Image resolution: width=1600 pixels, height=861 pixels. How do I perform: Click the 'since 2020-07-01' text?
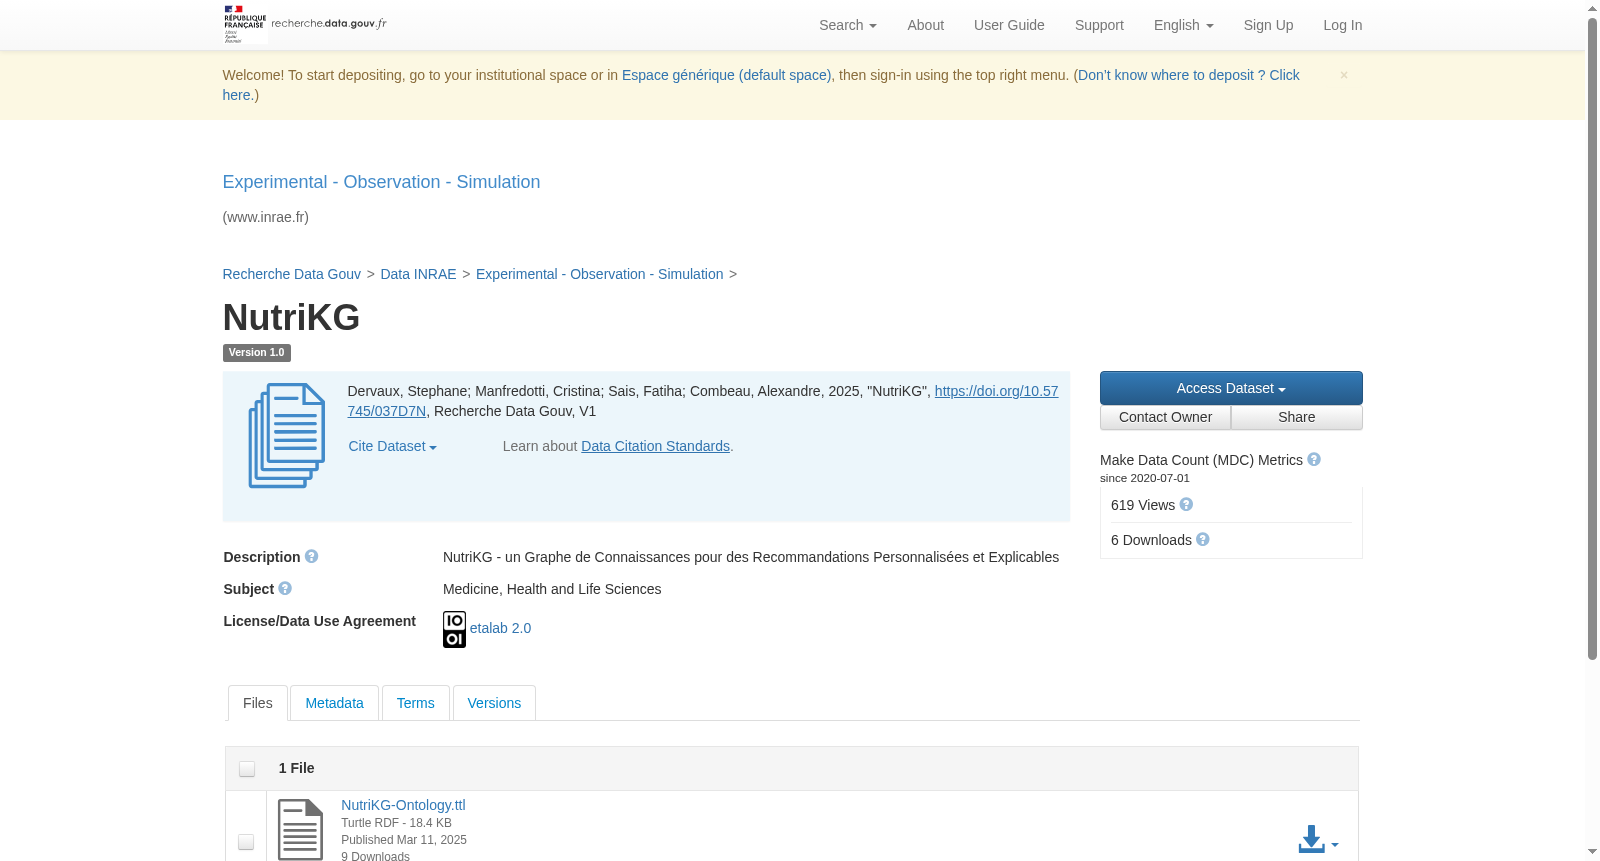[1145, 478]
